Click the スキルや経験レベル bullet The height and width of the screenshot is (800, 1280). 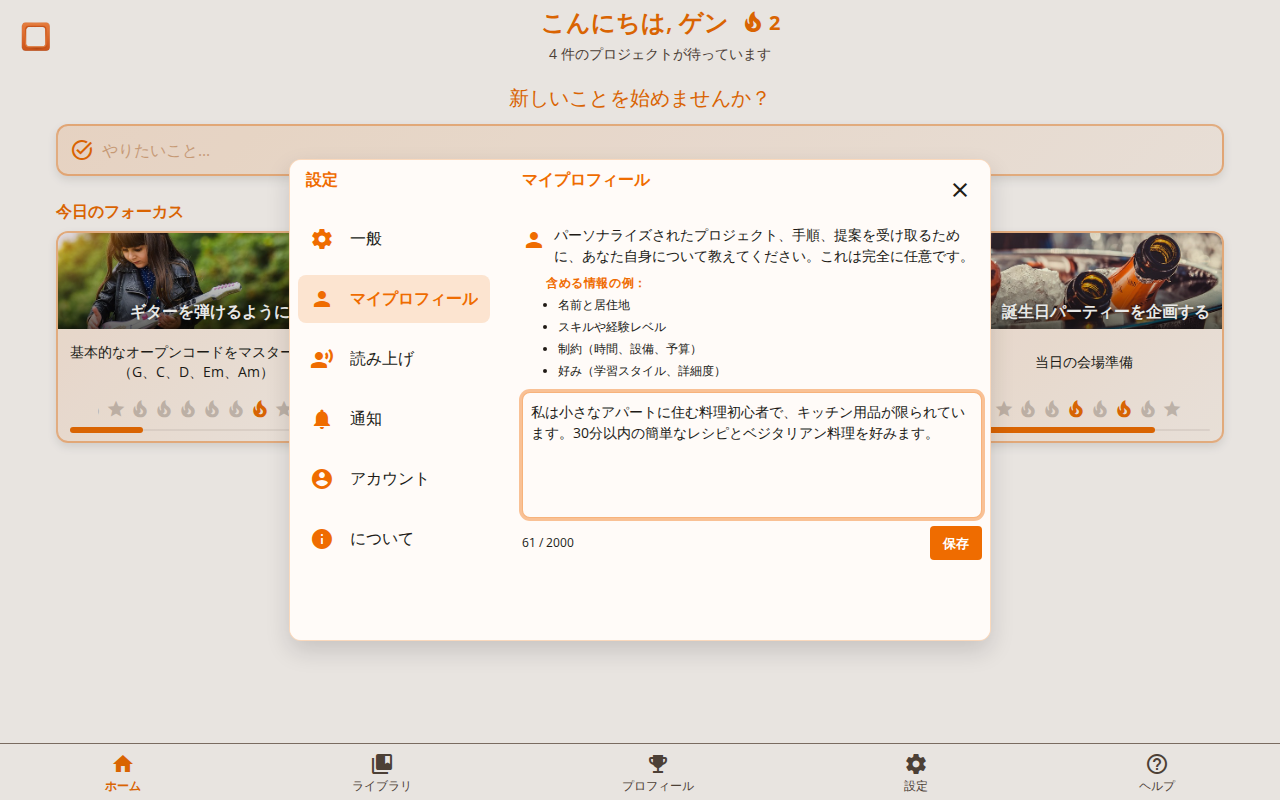click(x=612, y=327)
